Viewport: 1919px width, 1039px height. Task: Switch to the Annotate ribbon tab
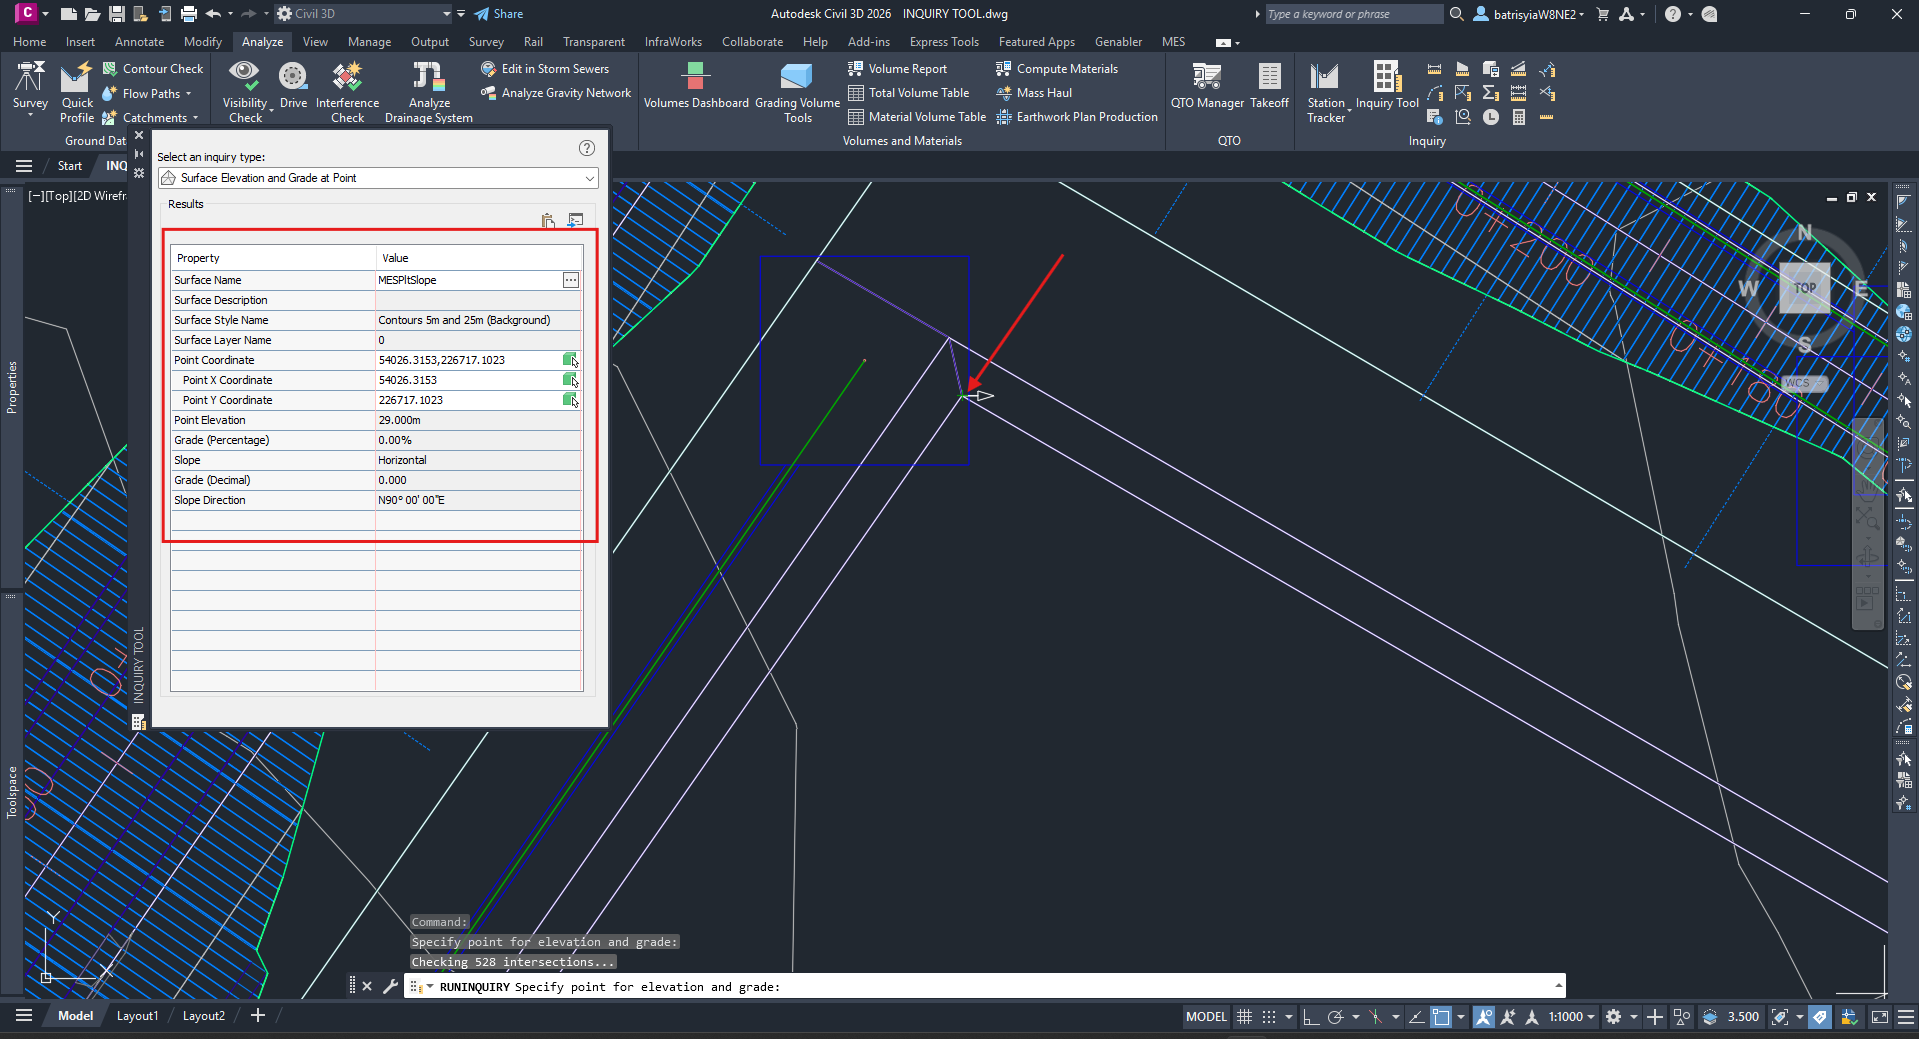[x=139, y=42]
